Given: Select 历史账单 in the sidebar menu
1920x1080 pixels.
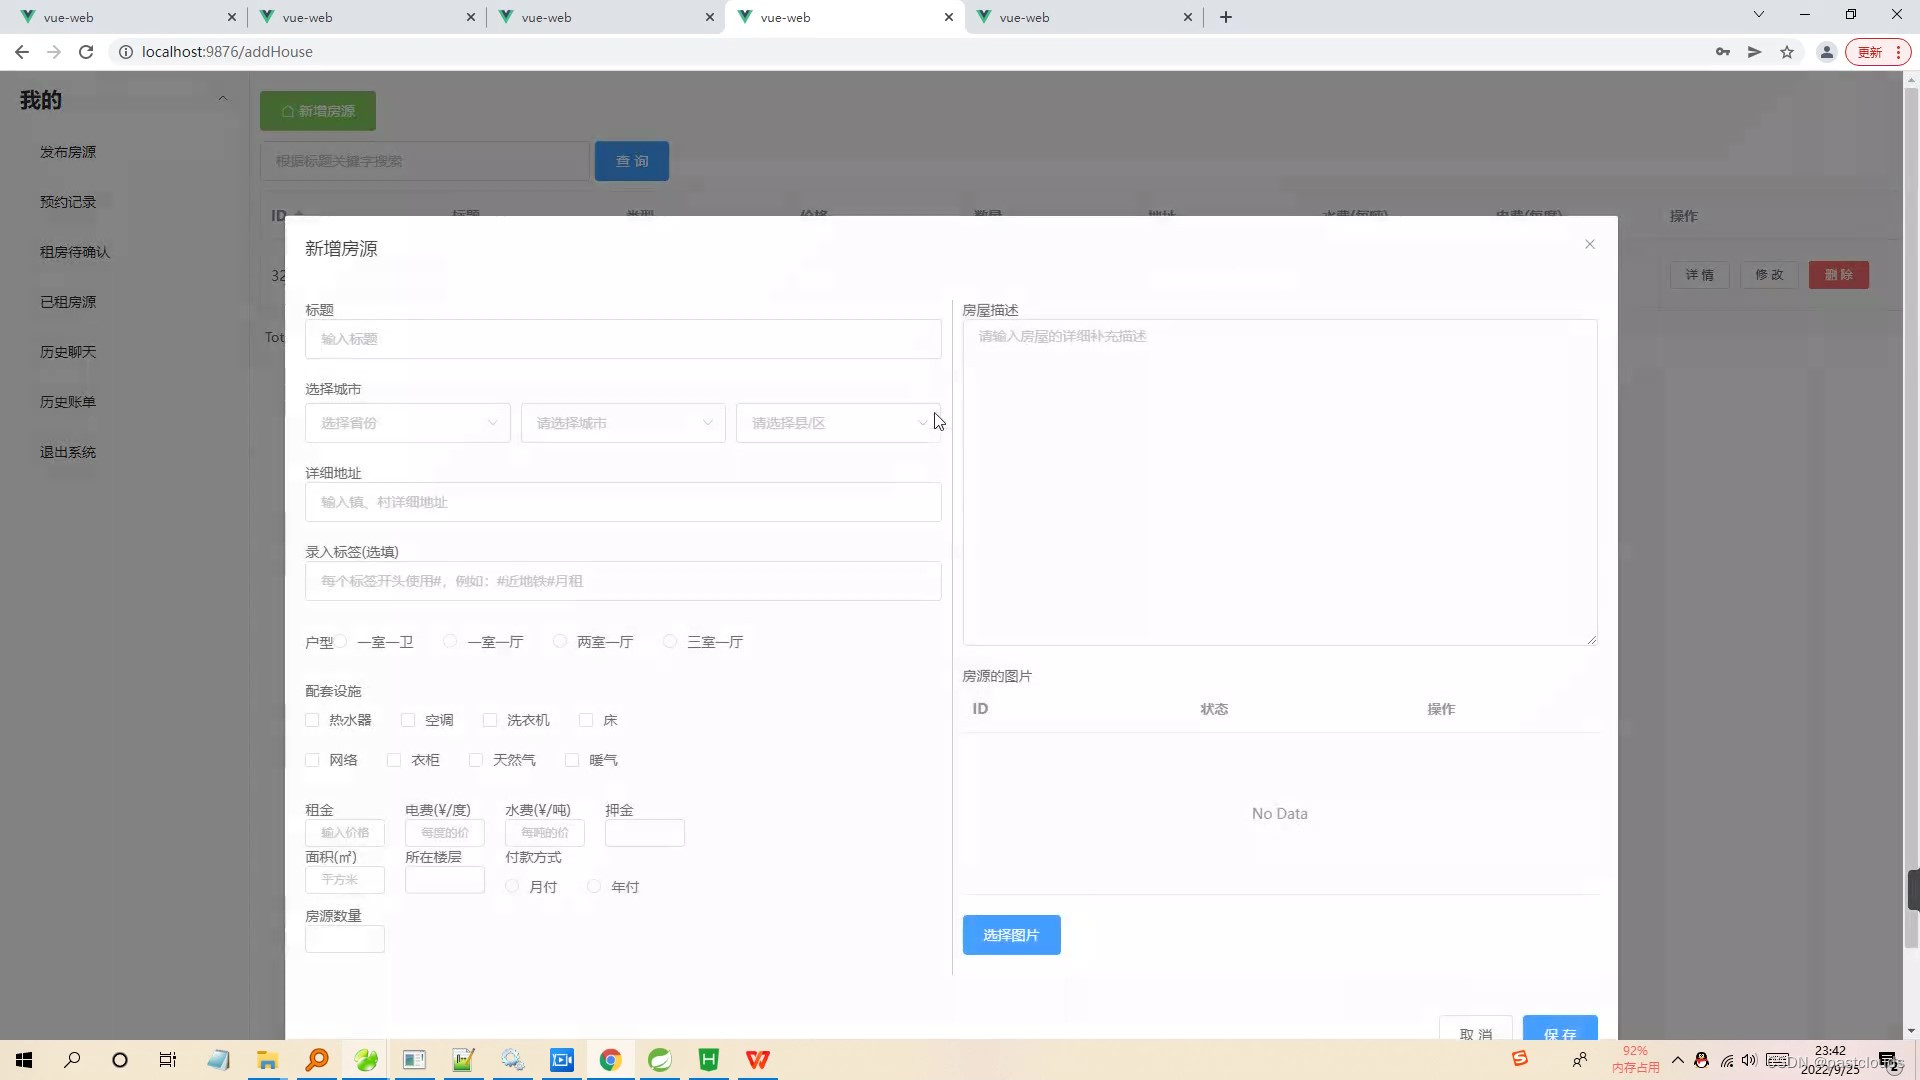Looking at the screenshot, I should (x=67, y=401).
